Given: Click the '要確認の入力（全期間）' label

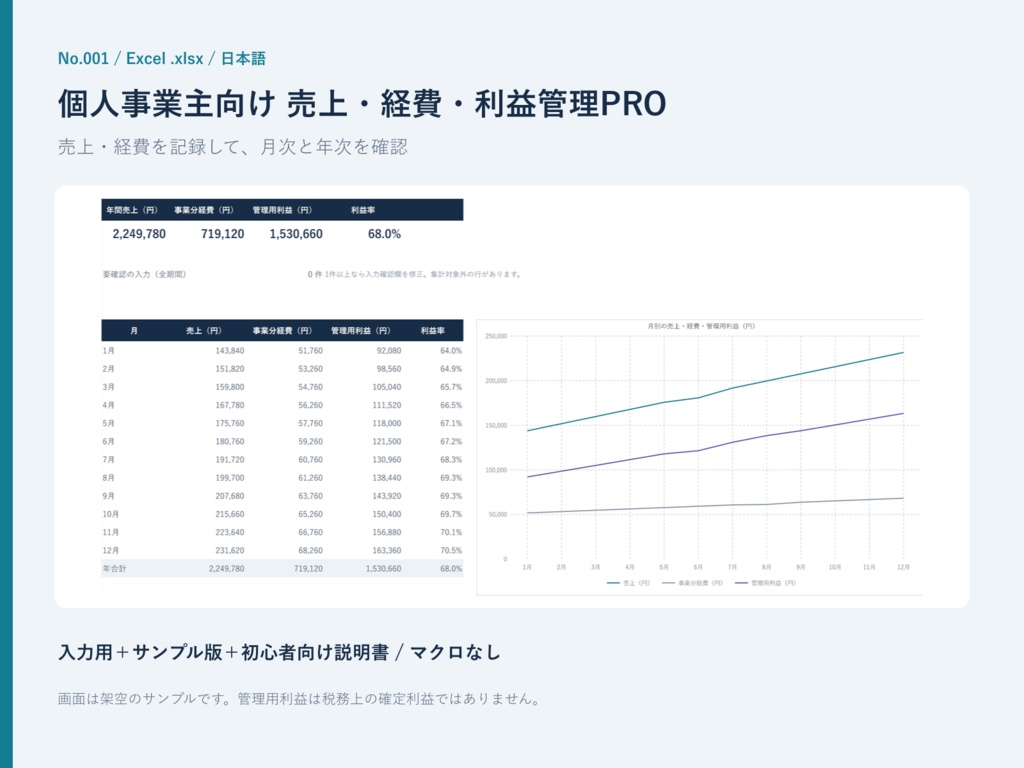Looking at the screenshot, I should tap(144, 274).
